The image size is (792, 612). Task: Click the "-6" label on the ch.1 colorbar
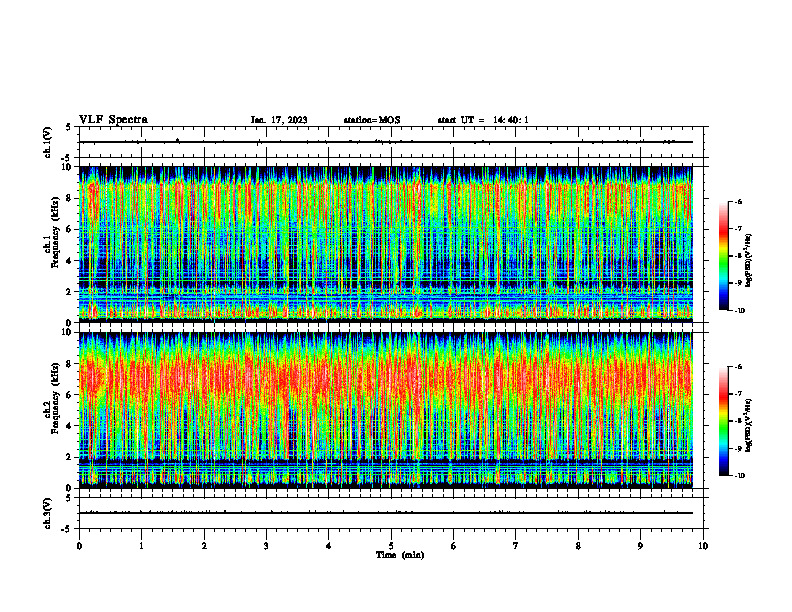pos(738,202)
